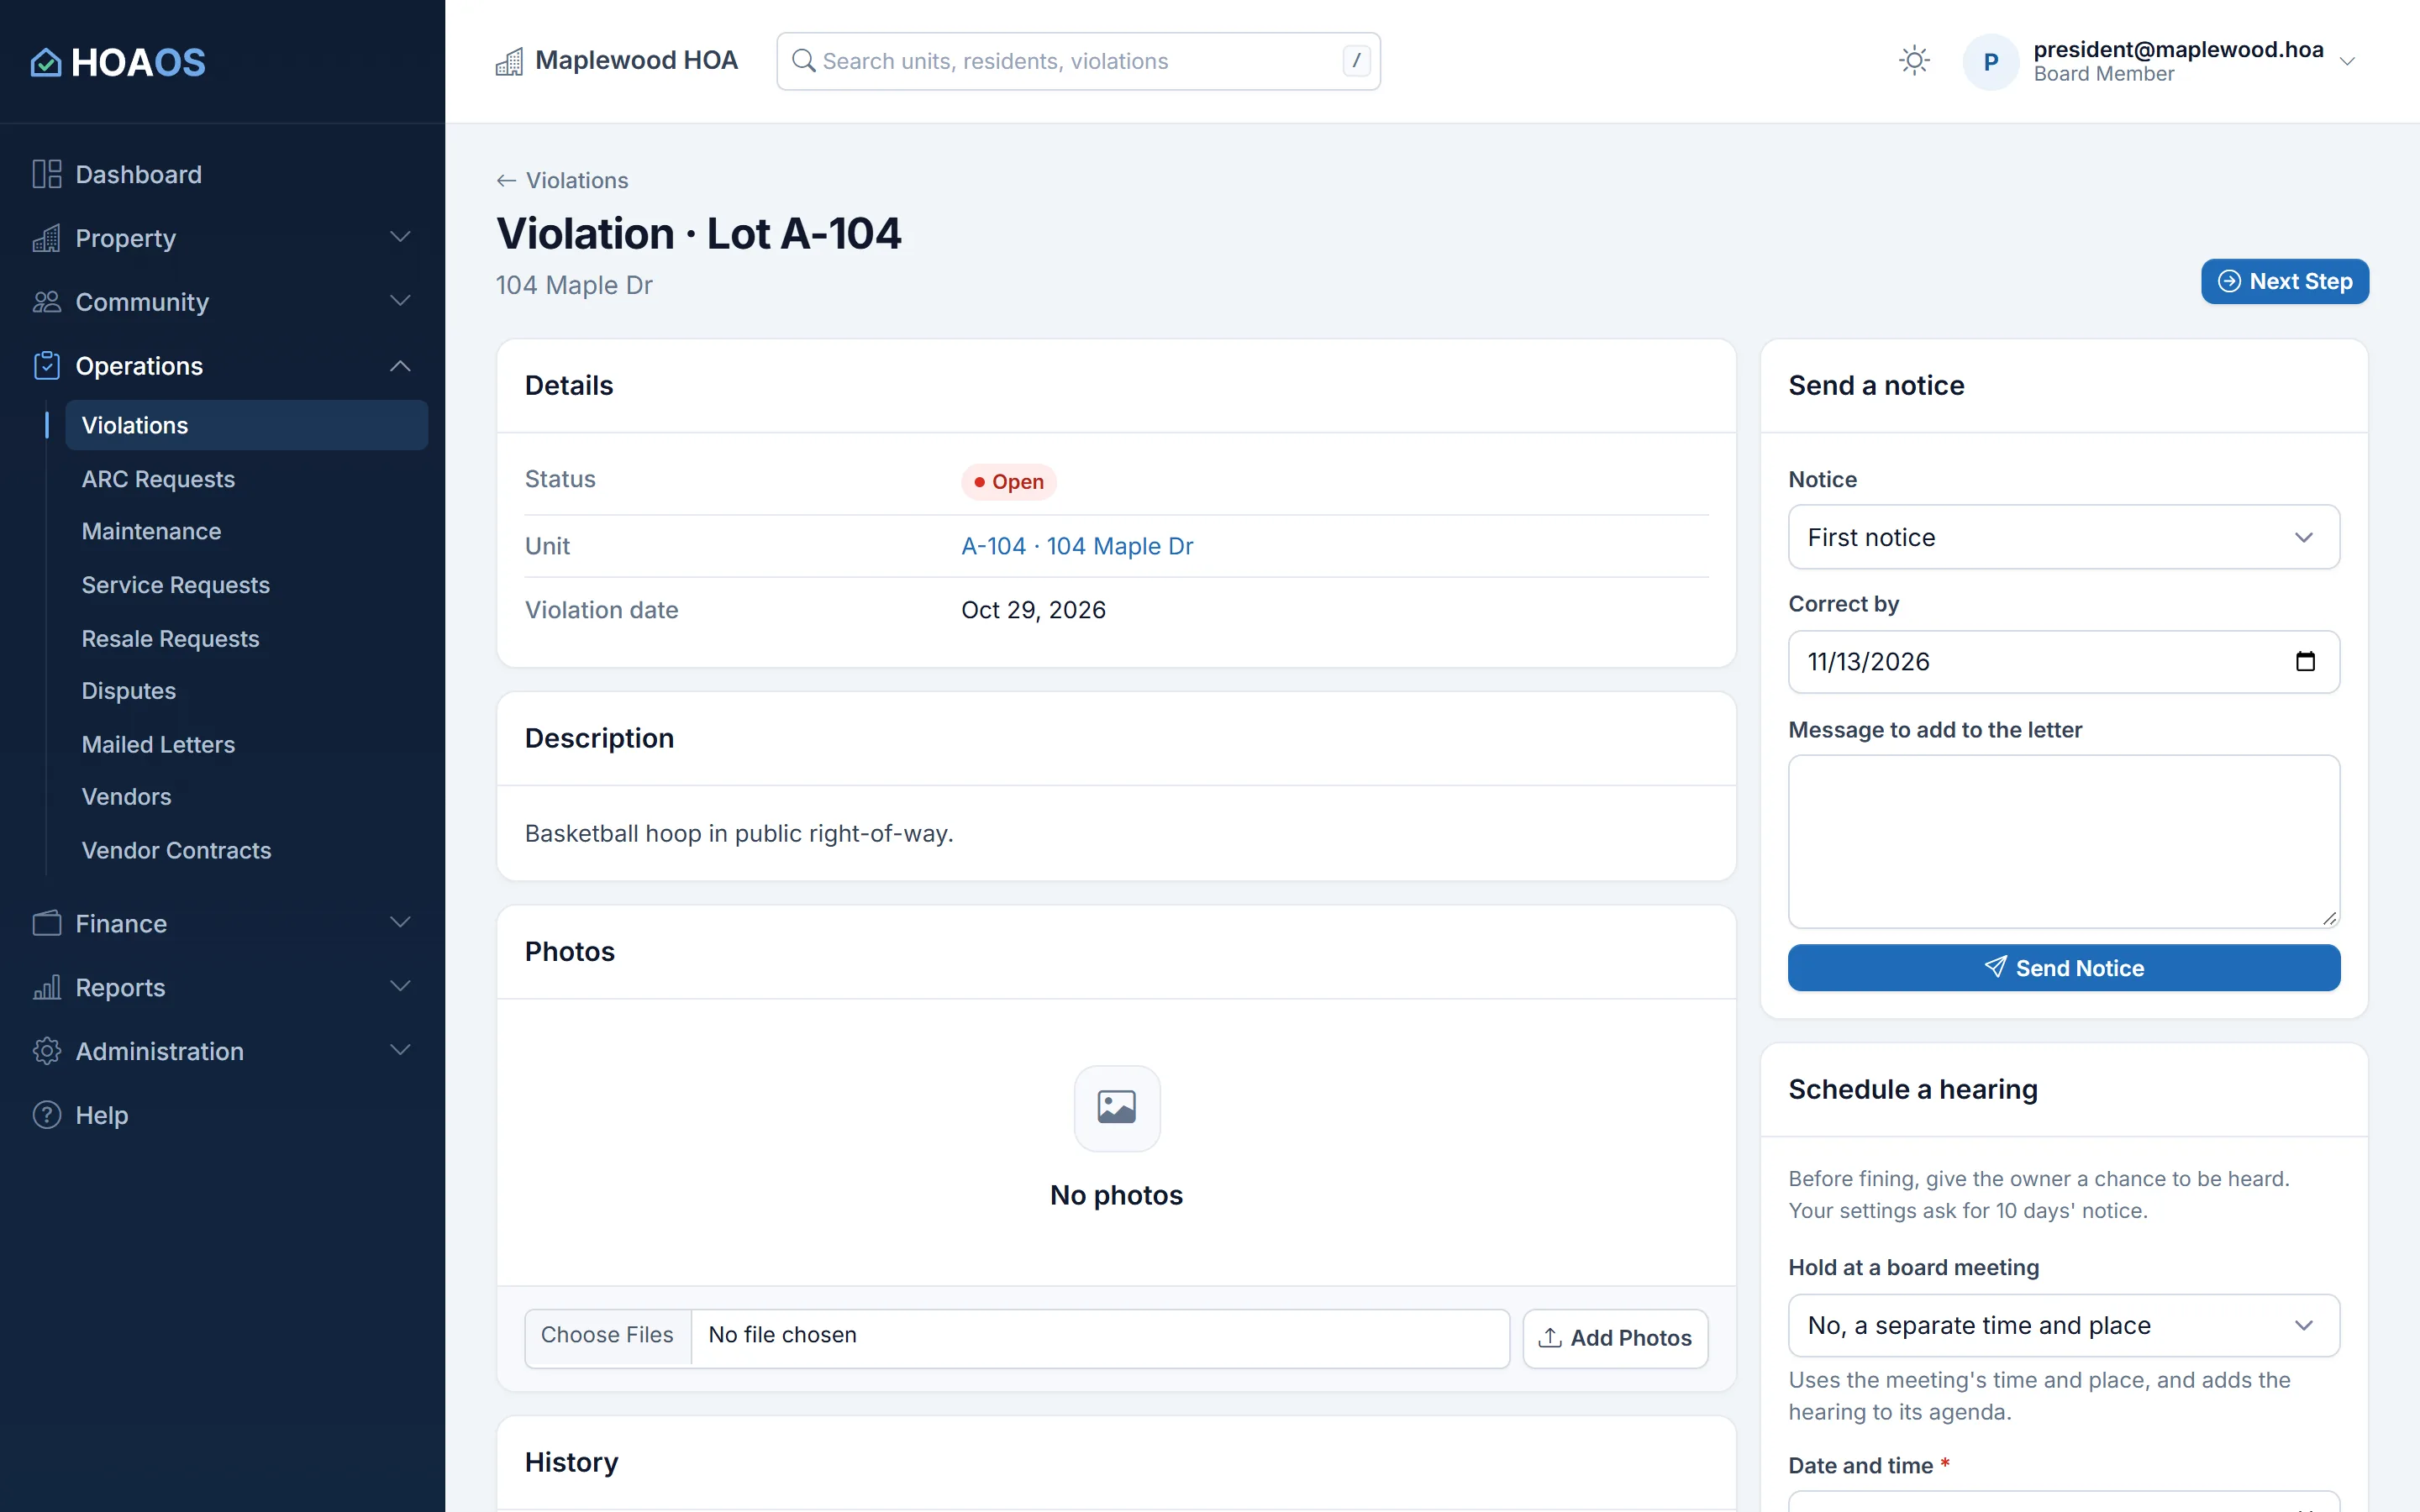Click the Correct by date field 11/13/2026

[x=2063, y=661]
